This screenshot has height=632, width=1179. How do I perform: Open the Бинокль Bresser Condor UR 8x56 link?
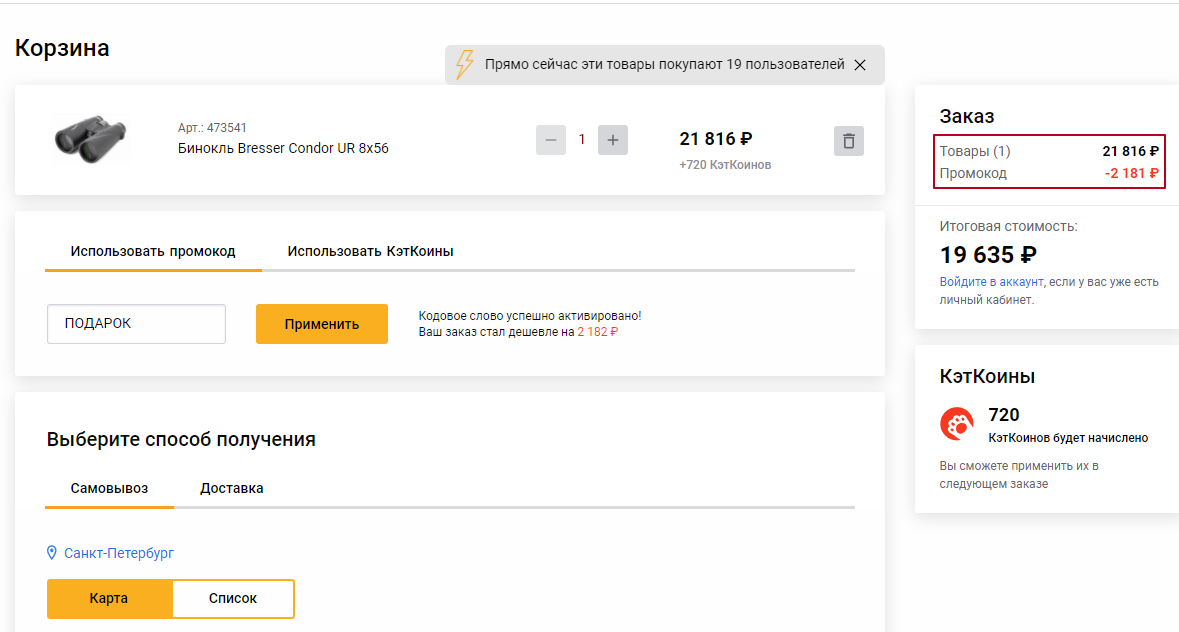coord(283,148)
